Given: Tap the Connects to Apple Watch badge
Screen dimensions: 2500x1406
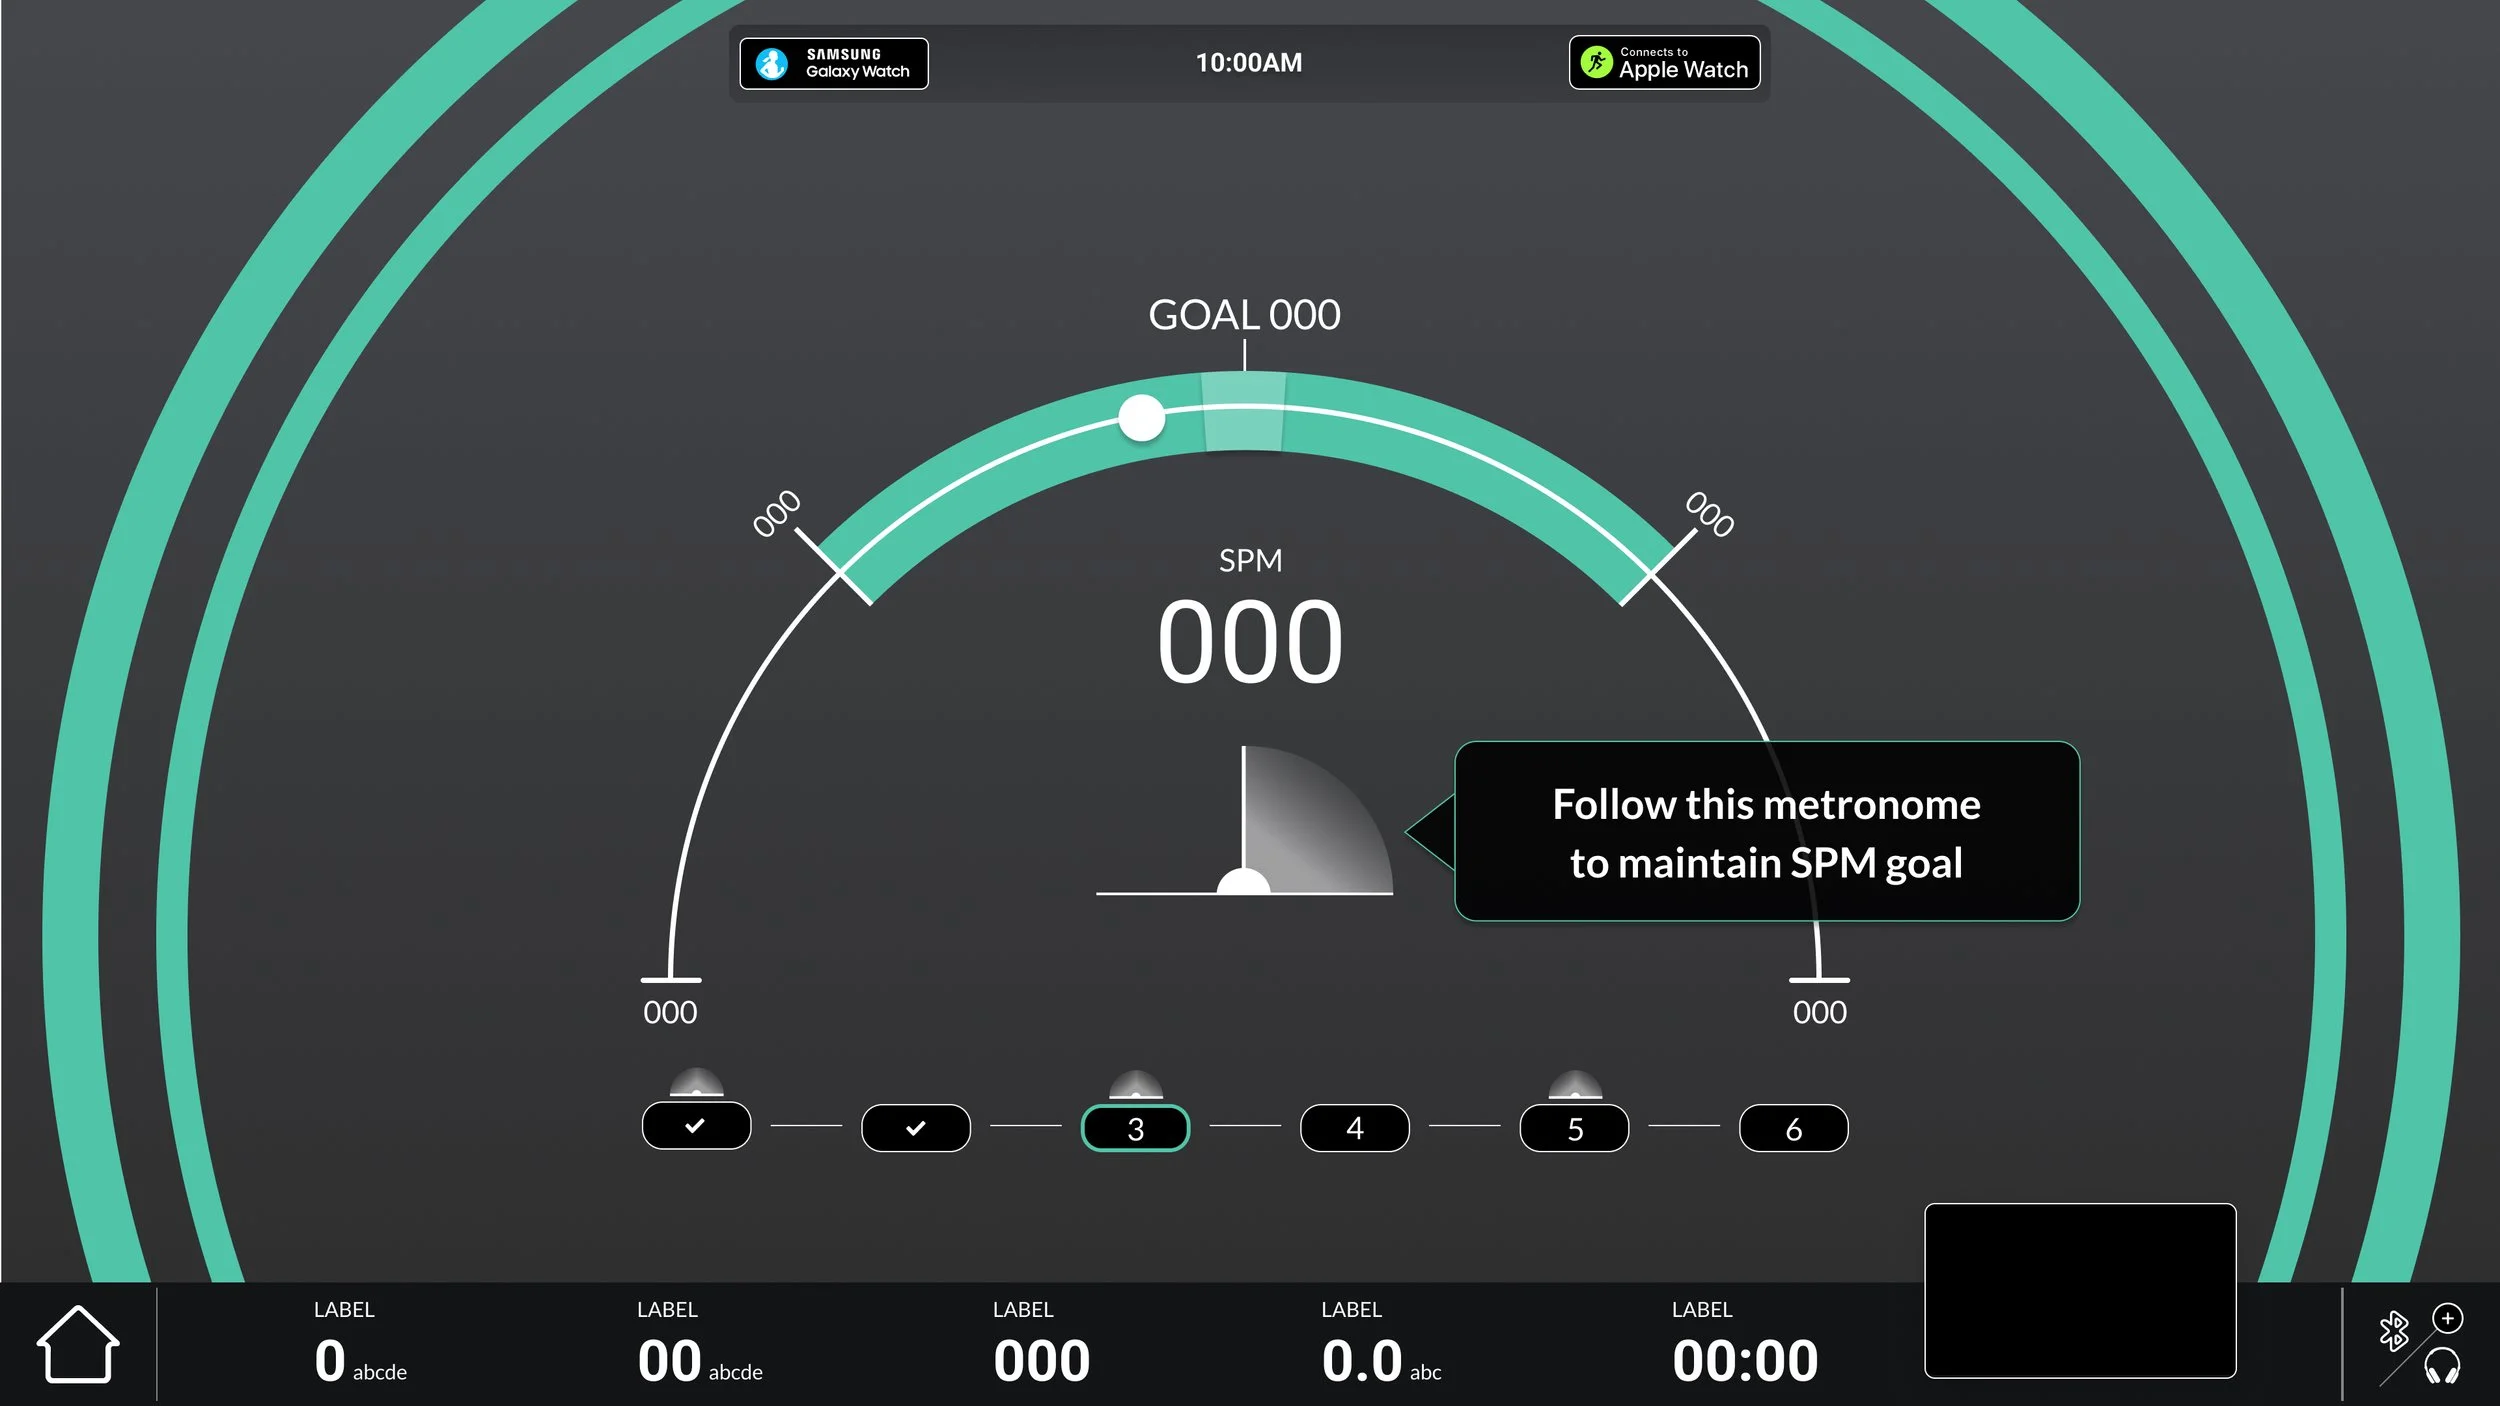Looking at the screenshot, I should click(x=1665, y=62).
